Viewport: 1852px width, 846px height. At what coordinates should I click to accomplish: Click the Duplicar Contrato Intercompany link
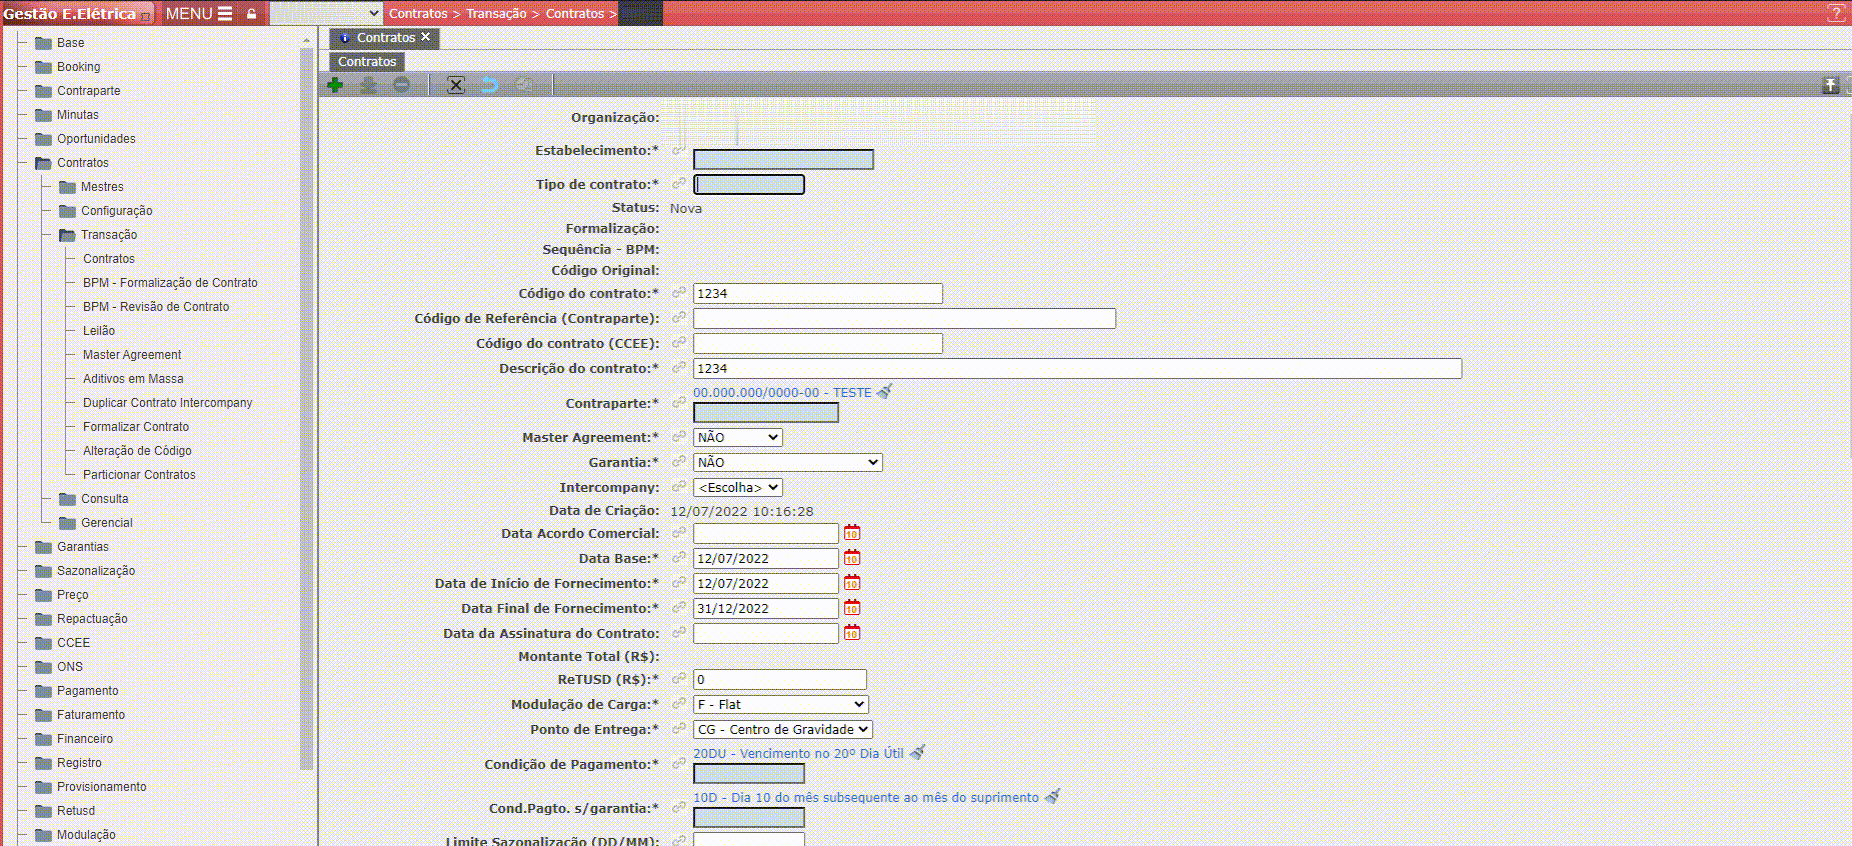pyautogui.click(x=167, y=403)
